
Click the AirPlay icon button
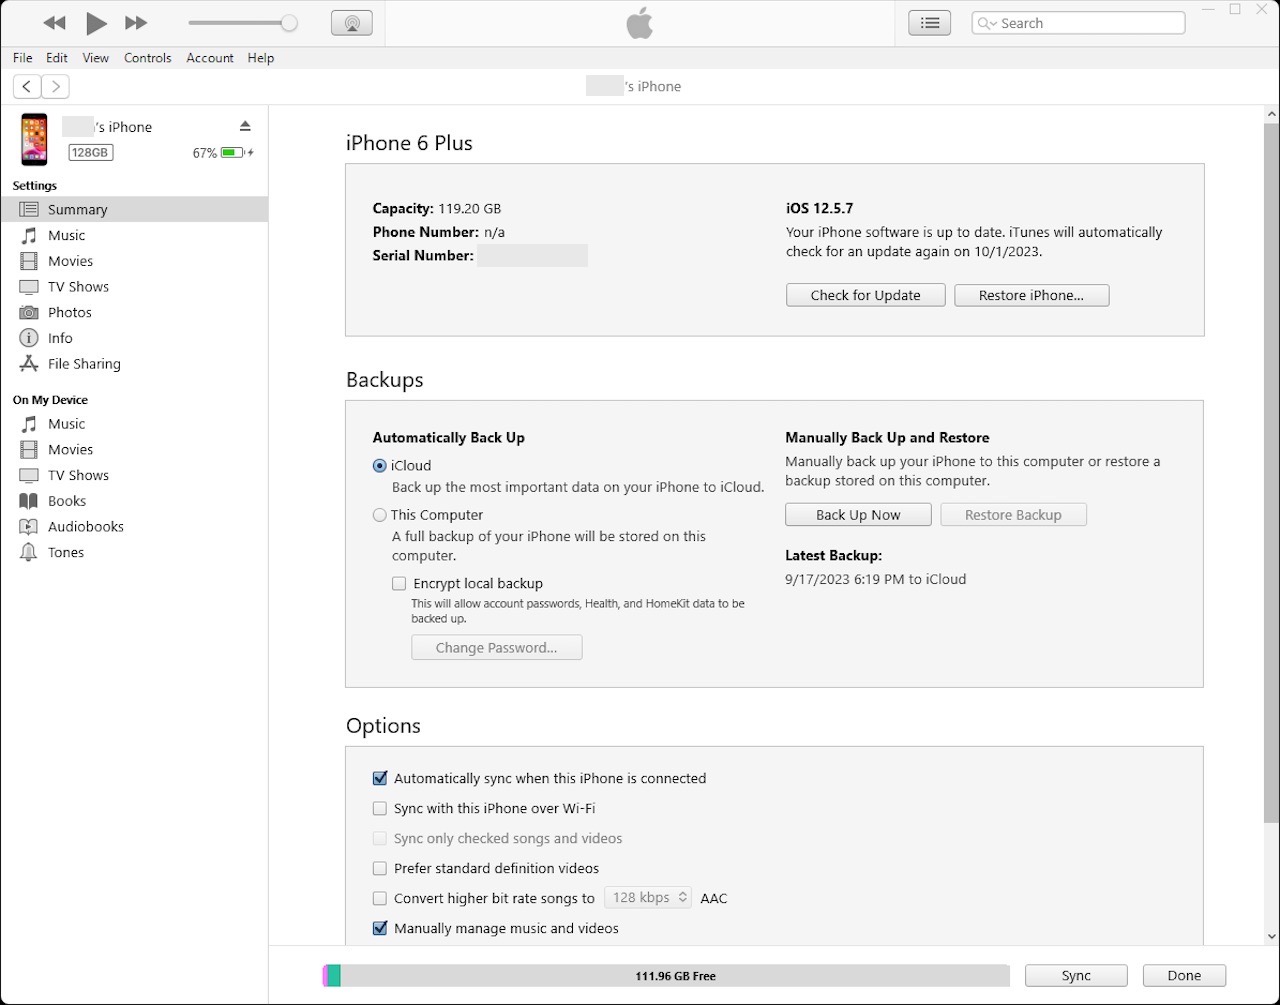[x=351, y=23]
